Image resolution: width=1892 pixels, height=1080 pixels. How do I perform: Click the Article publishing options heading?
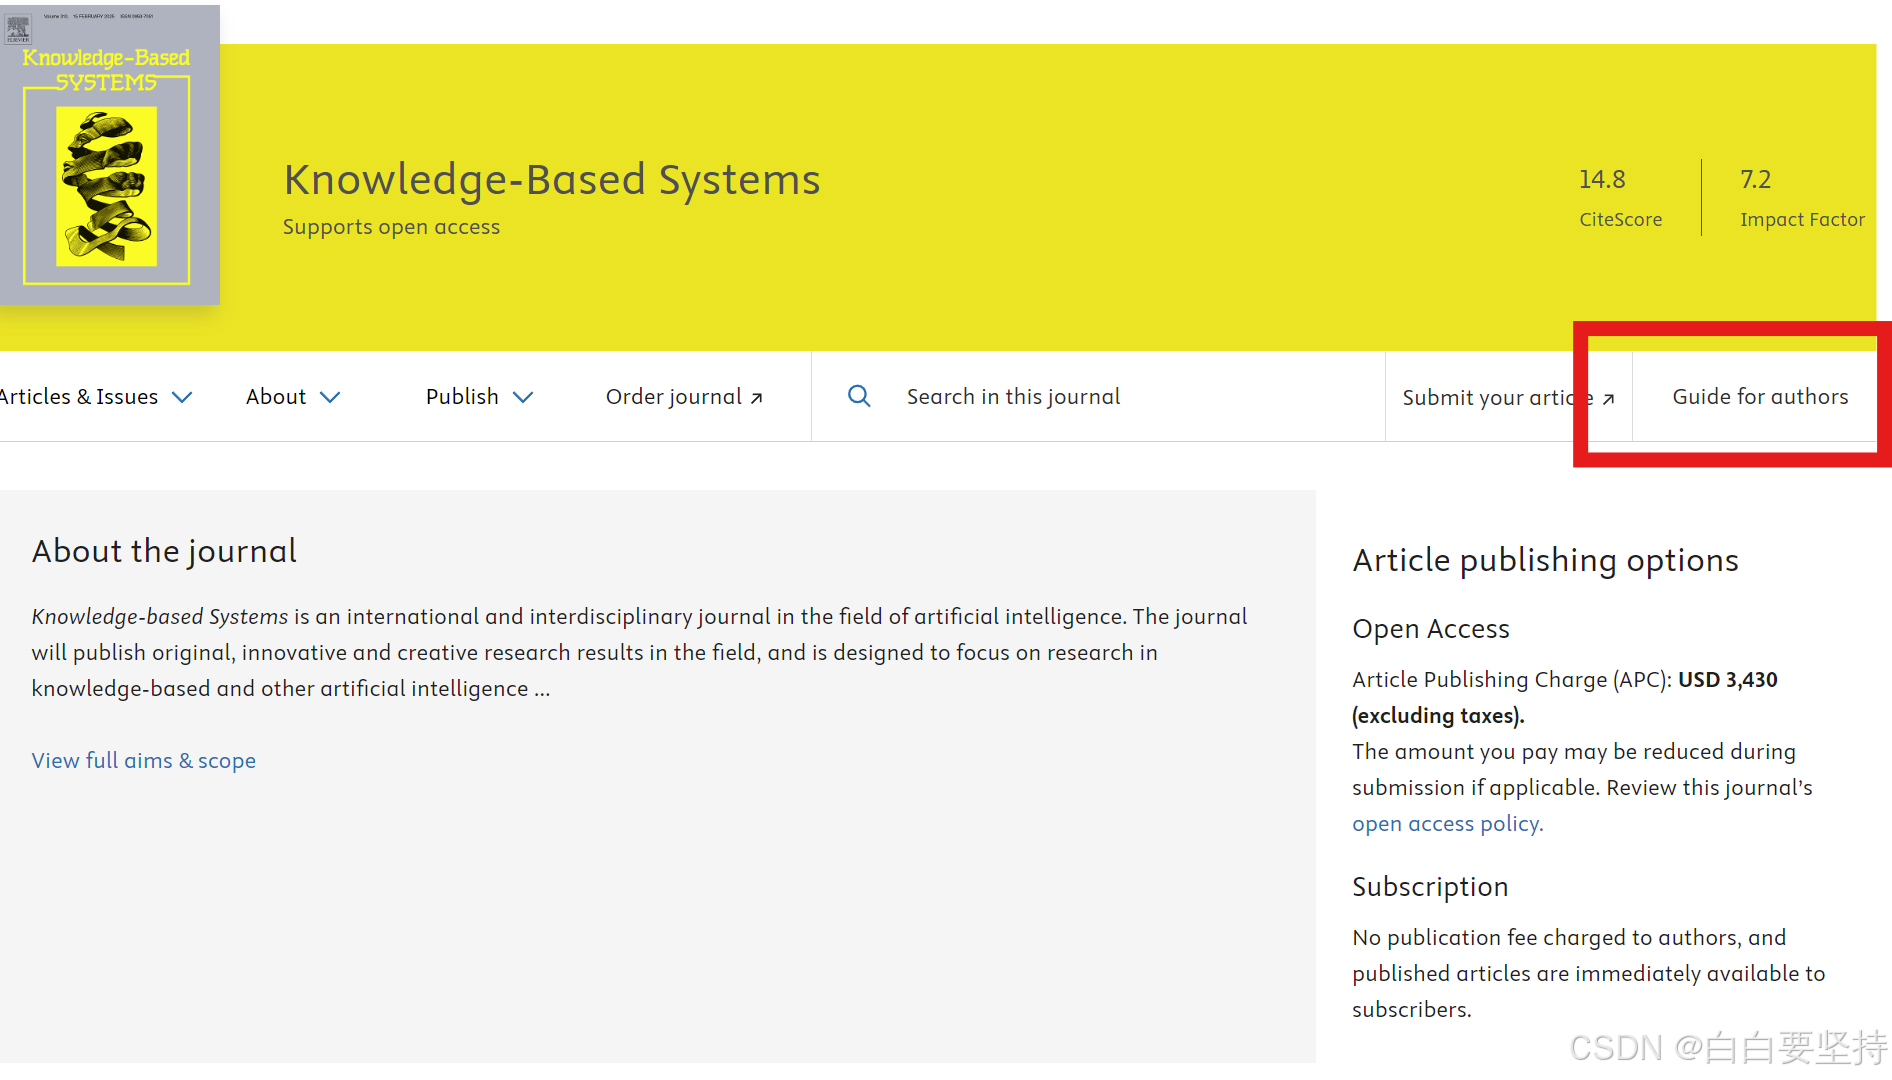1545,561
